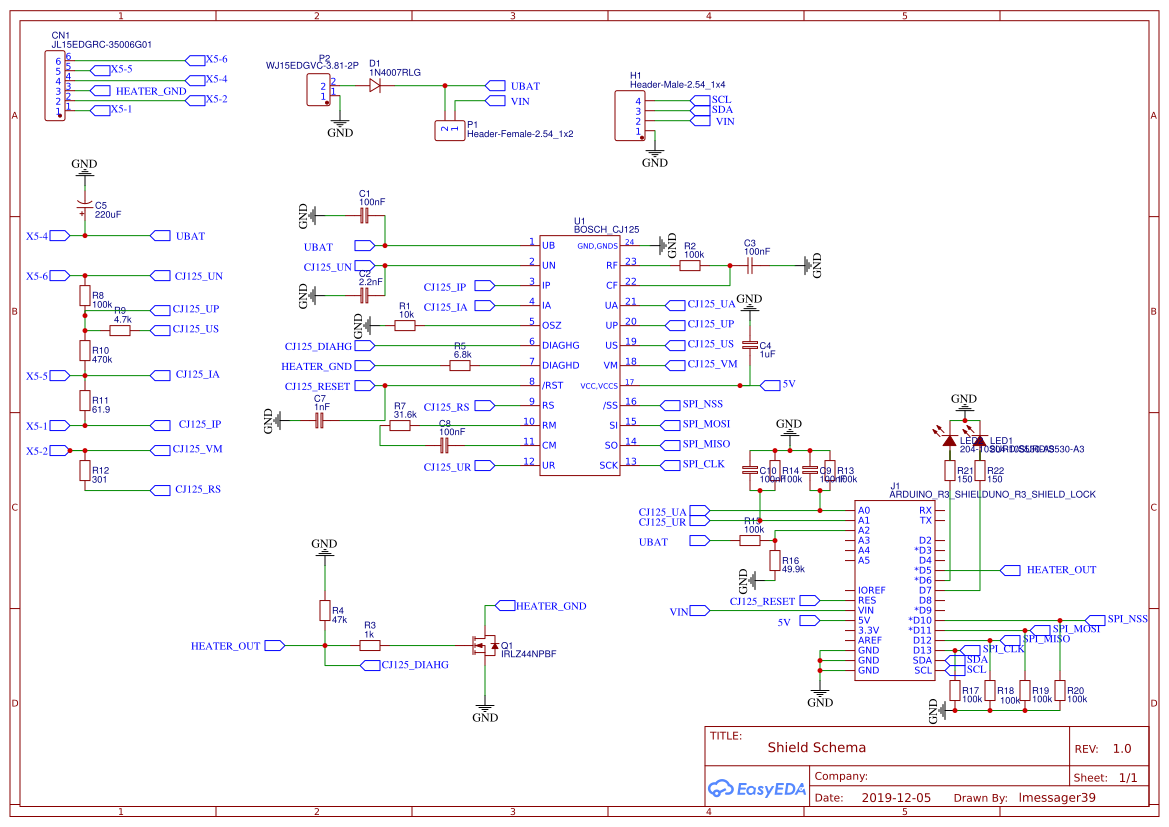The height and width of the screenshot is (827, 1169).
Task: Select the R10 470k resistor symbol
Action: click(85, 351)
